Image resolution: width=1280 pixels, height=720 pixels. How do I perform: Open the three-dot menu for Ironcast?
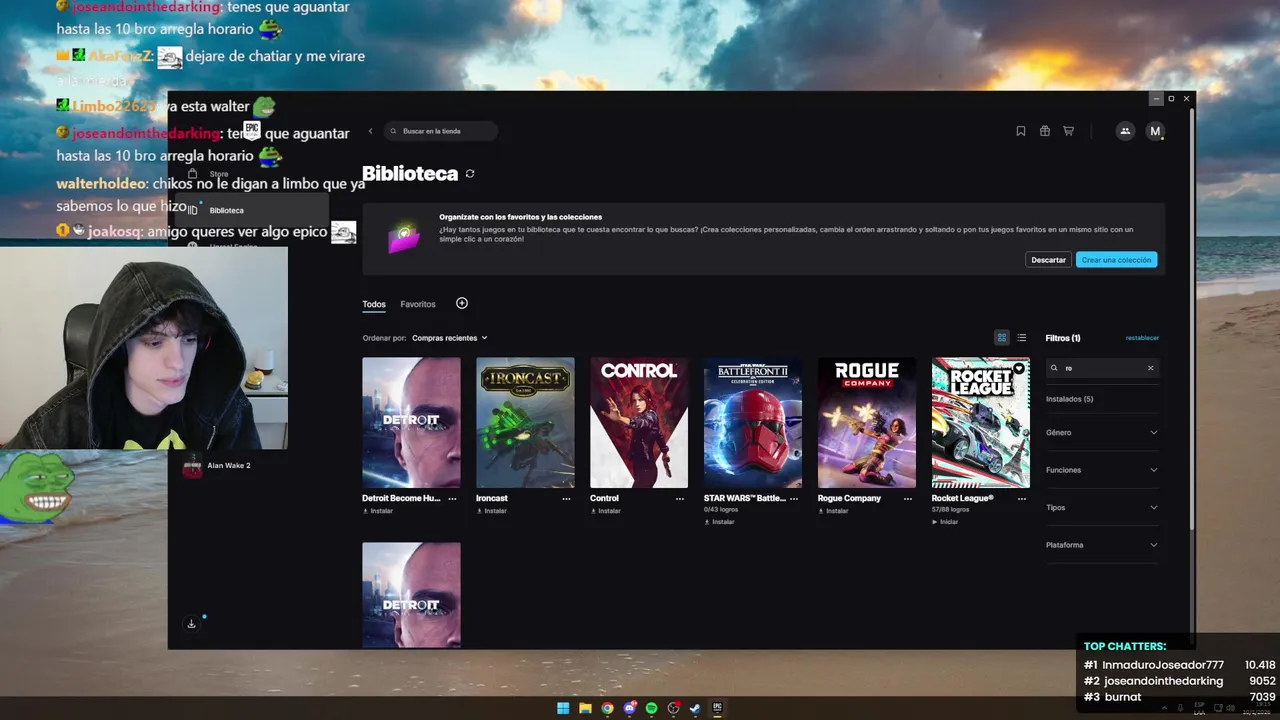point(566,498)
